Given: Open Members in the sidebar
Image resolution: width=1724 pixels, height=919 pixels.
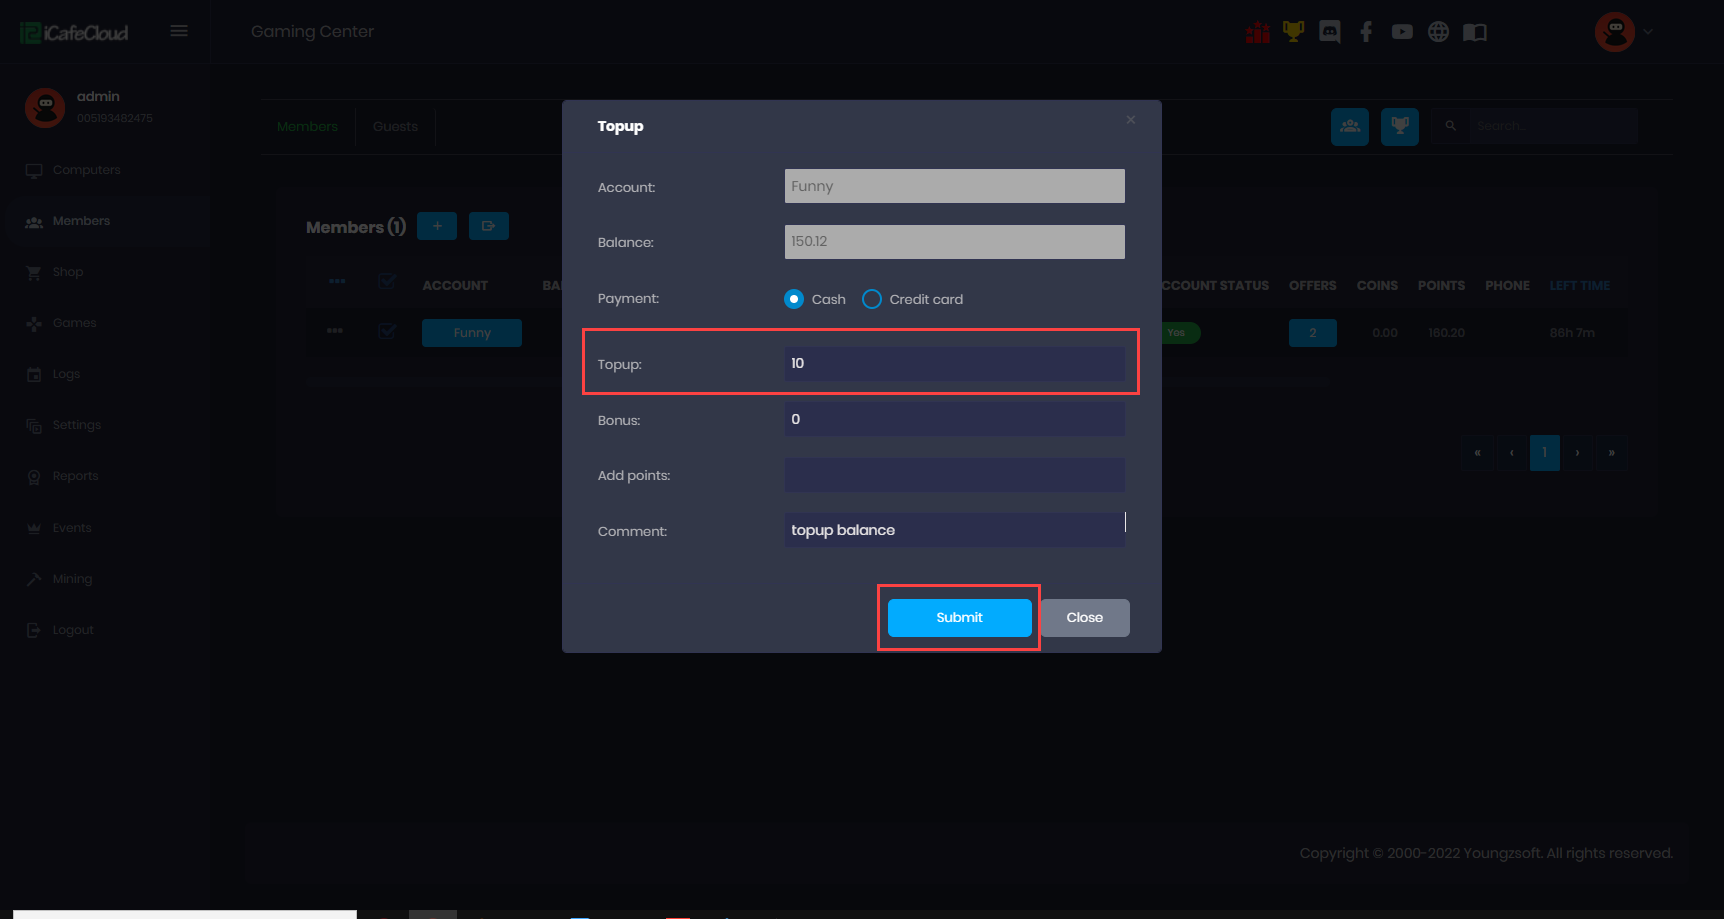Looking at the screenshot, I should (x=81, y=221).
